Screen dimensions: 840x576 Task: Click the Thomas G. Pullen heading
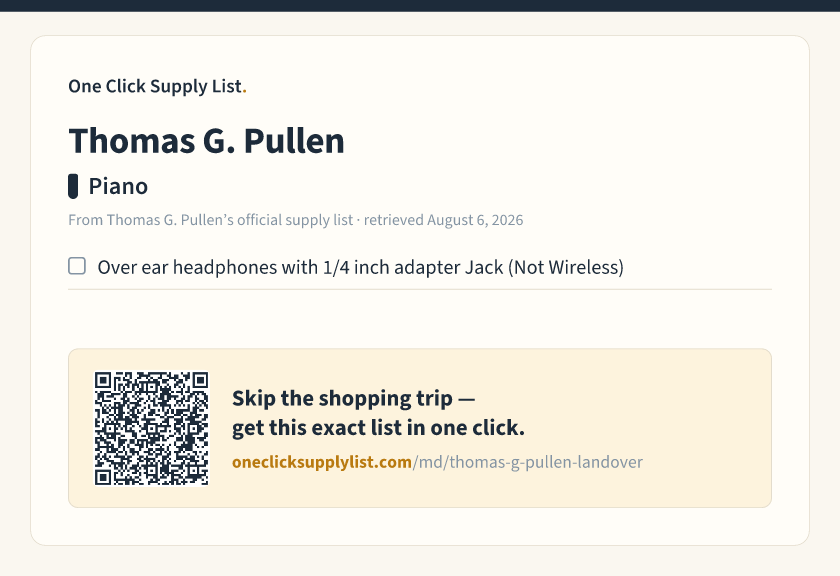206,141
